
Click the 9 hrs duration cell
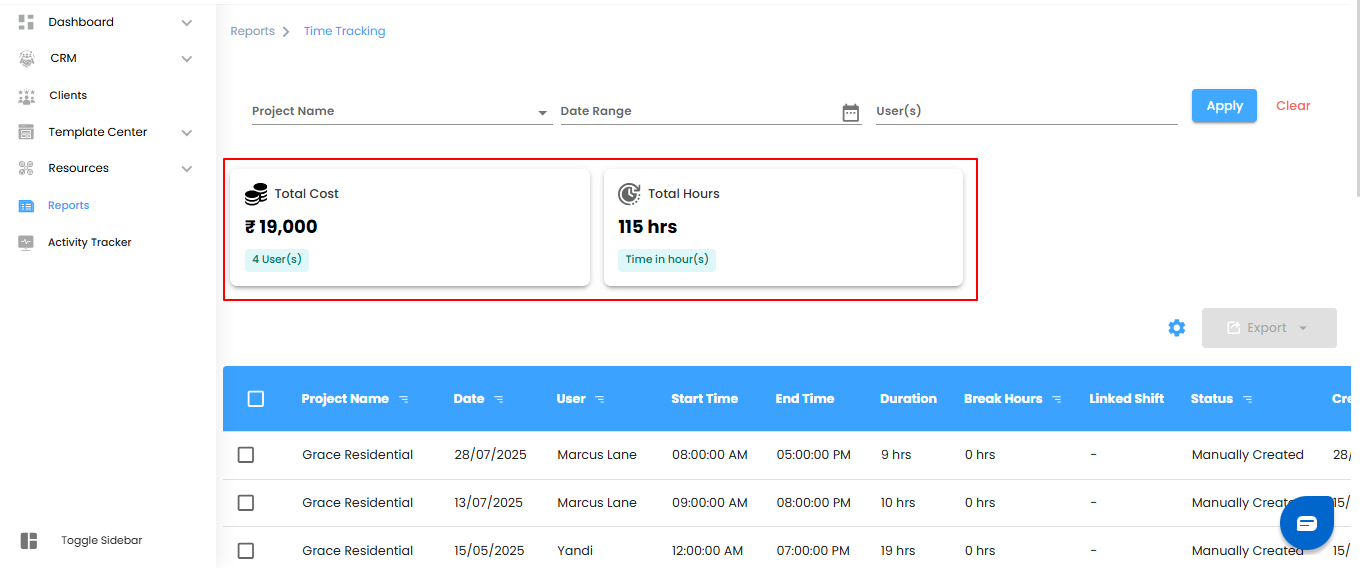tap(896, 455)
